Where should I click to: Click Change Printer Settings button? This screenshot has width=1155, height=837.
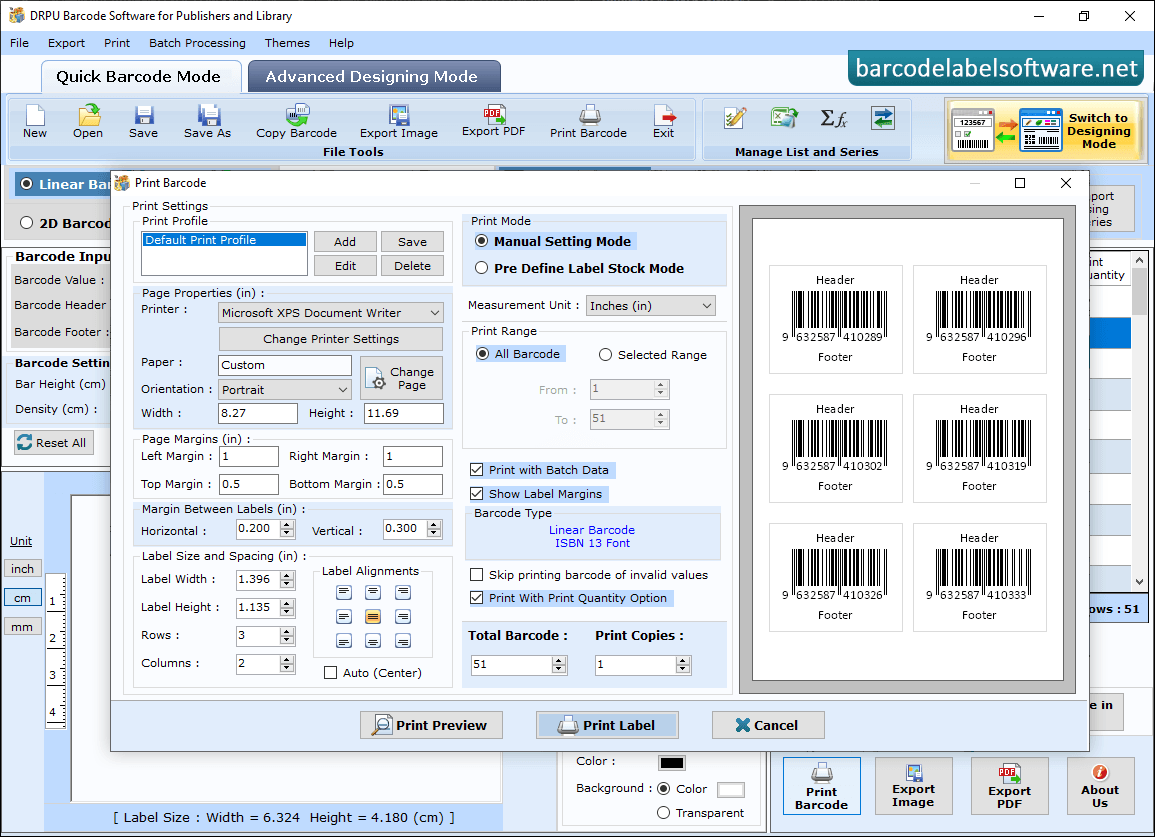[331, 339]
